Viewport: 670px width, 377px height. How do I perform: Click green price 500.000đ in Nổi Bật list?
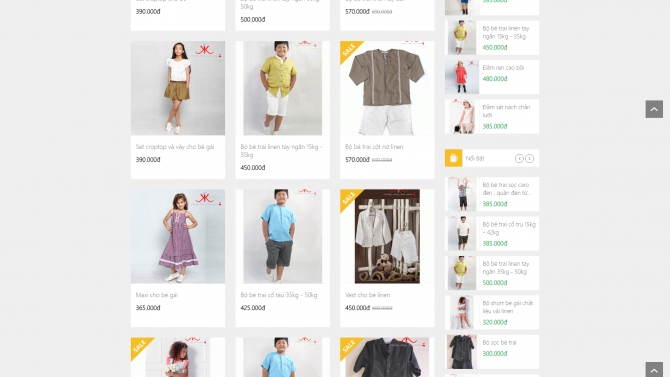[x=495, y=283]
